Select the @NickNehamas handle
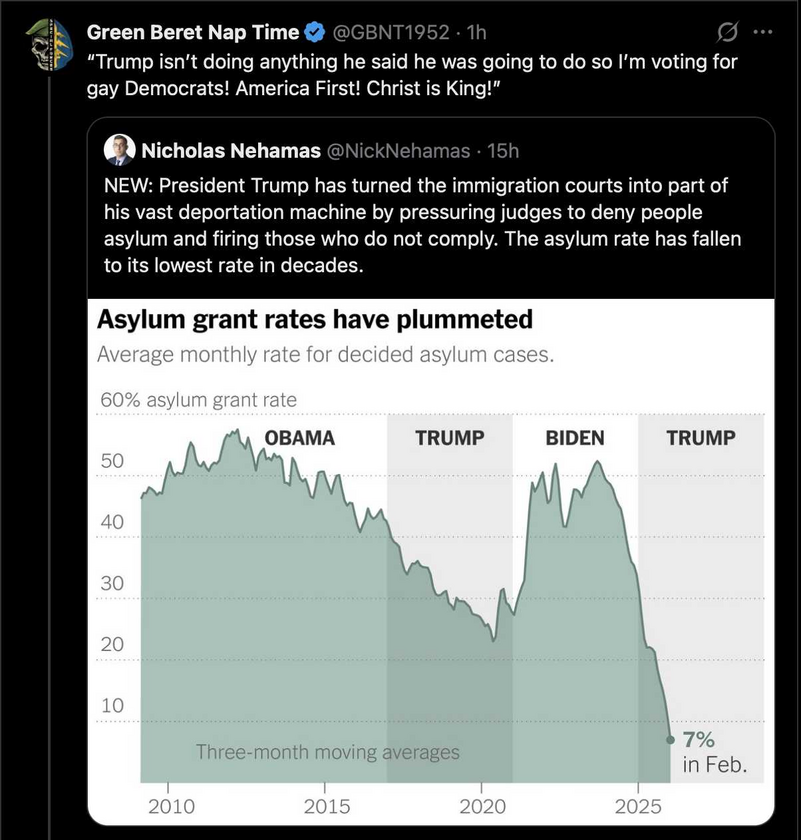 point(398,151)
